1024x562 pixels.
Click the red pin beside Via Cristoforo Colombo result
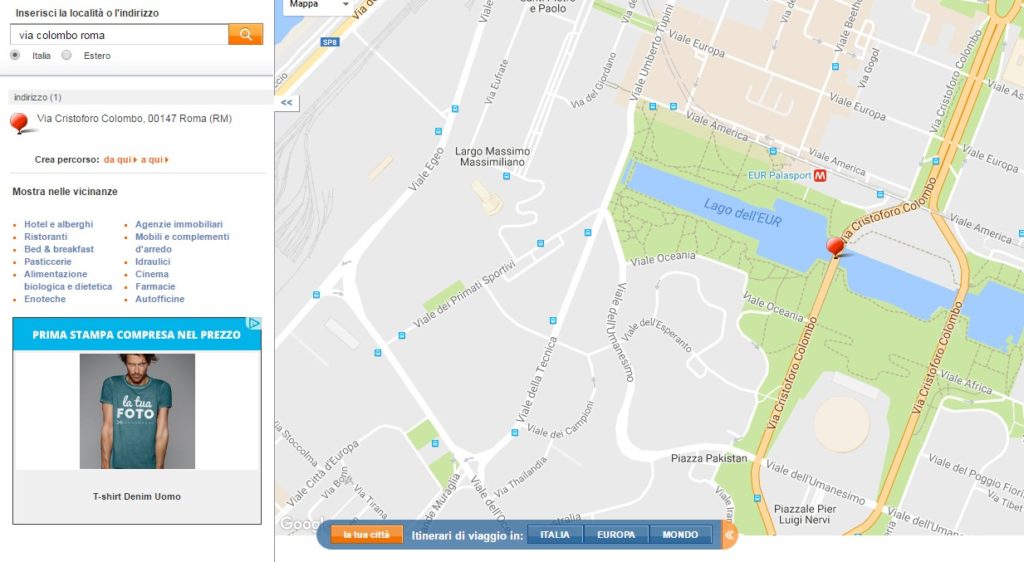(x=20, y=122)
